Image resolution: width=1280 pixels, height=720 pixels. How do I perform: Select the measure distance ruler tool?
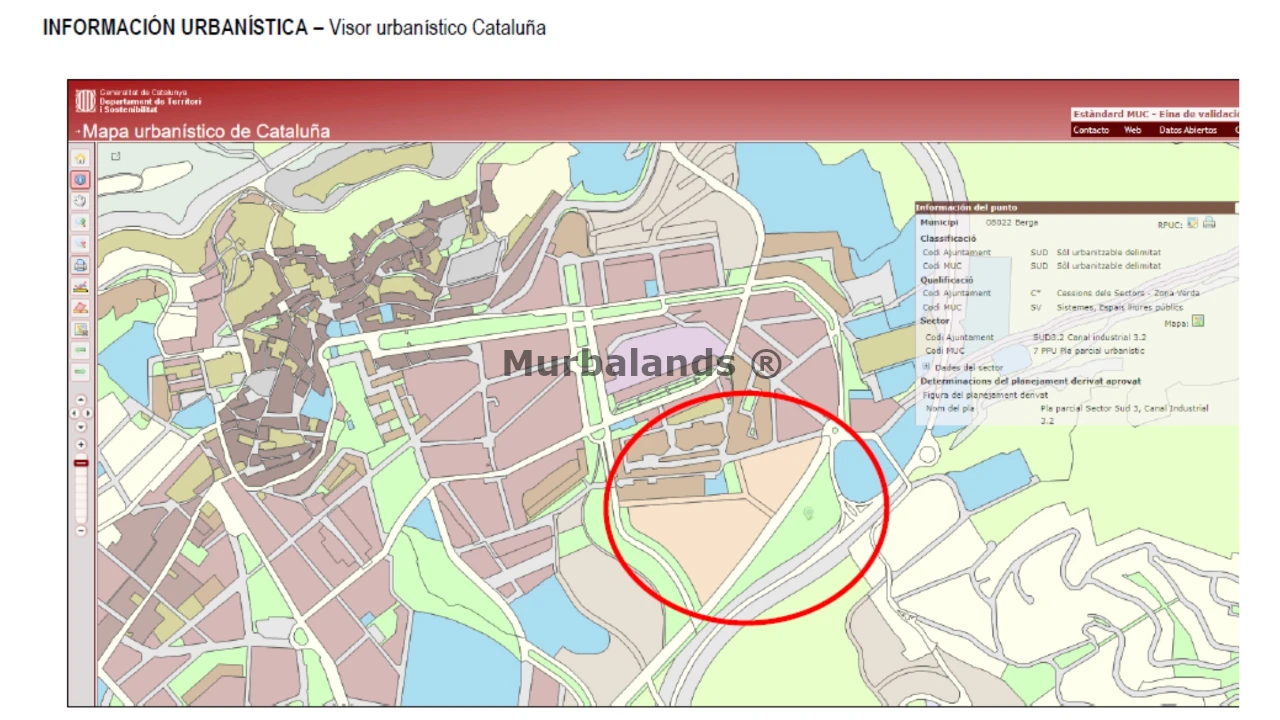click(81, 287)
